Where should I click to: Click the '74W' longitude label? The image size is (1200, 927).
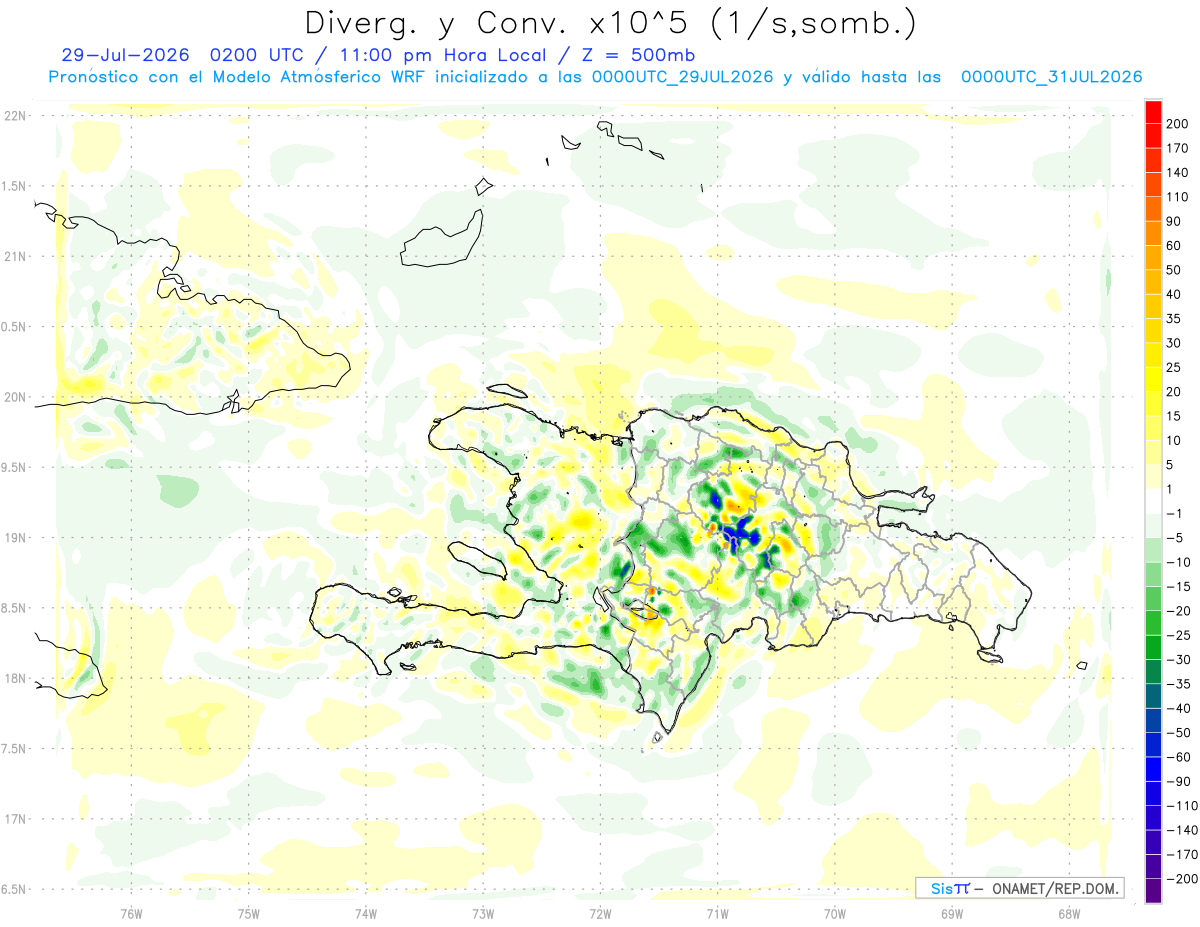click(366, 912)
